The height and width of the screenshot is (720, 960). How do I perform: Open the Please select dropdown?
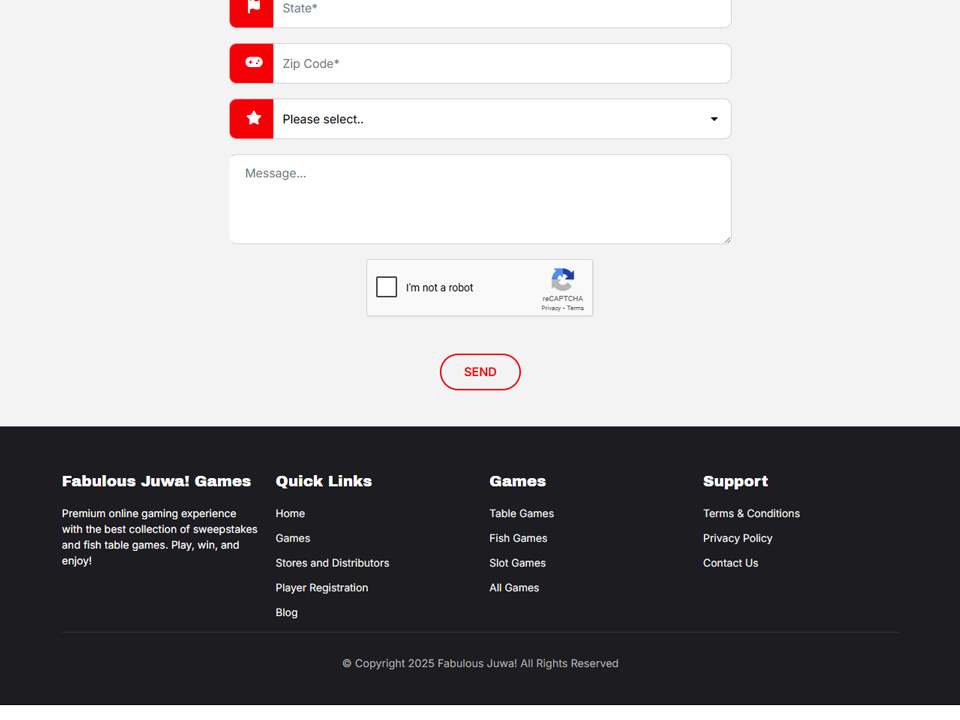[490, 119]
